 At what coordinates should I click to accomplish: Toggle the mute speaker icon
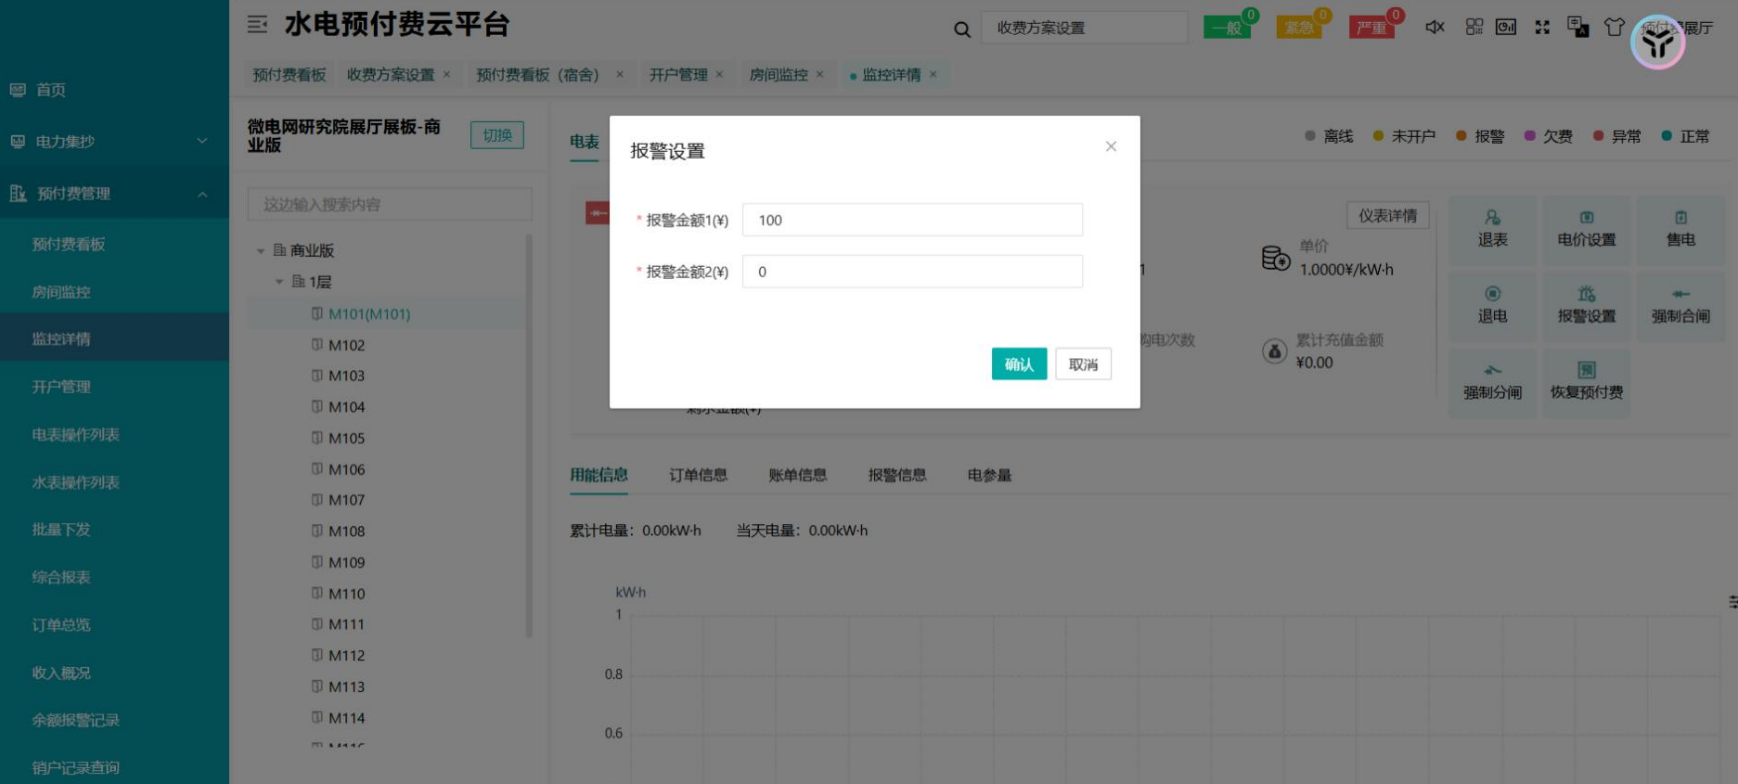tap(1434, 27)
